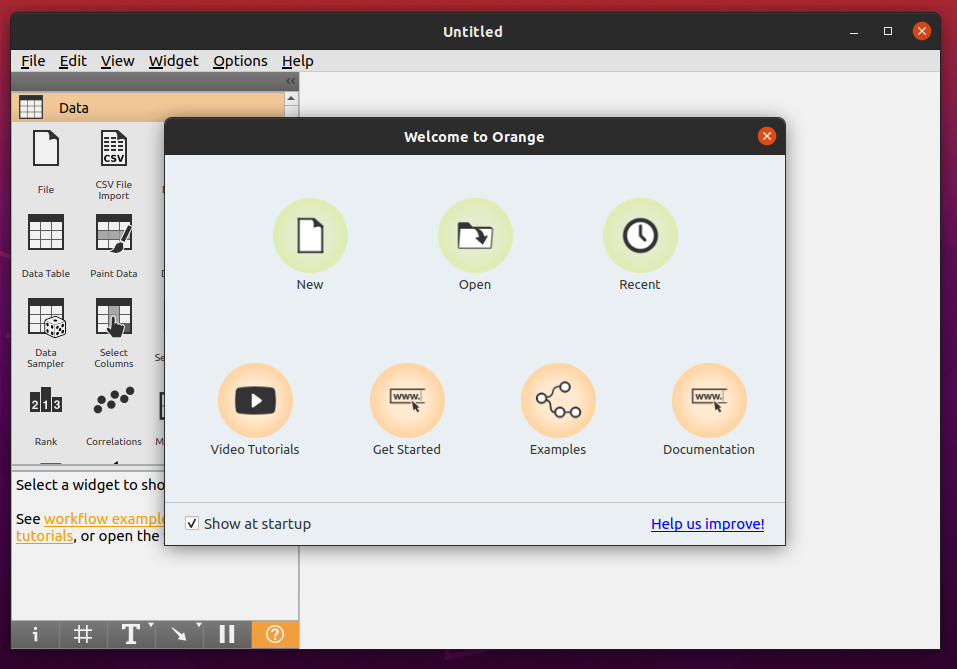Select the text annotation tool
957x669 pixels.
129,635
